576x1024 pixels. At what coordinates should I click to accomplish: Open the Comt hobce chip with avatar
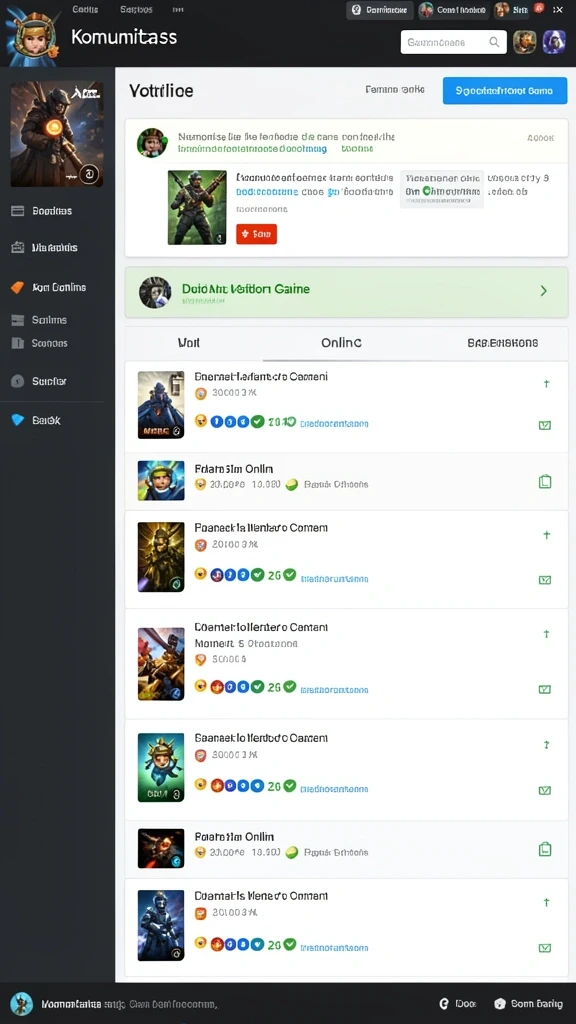(453, 9)
